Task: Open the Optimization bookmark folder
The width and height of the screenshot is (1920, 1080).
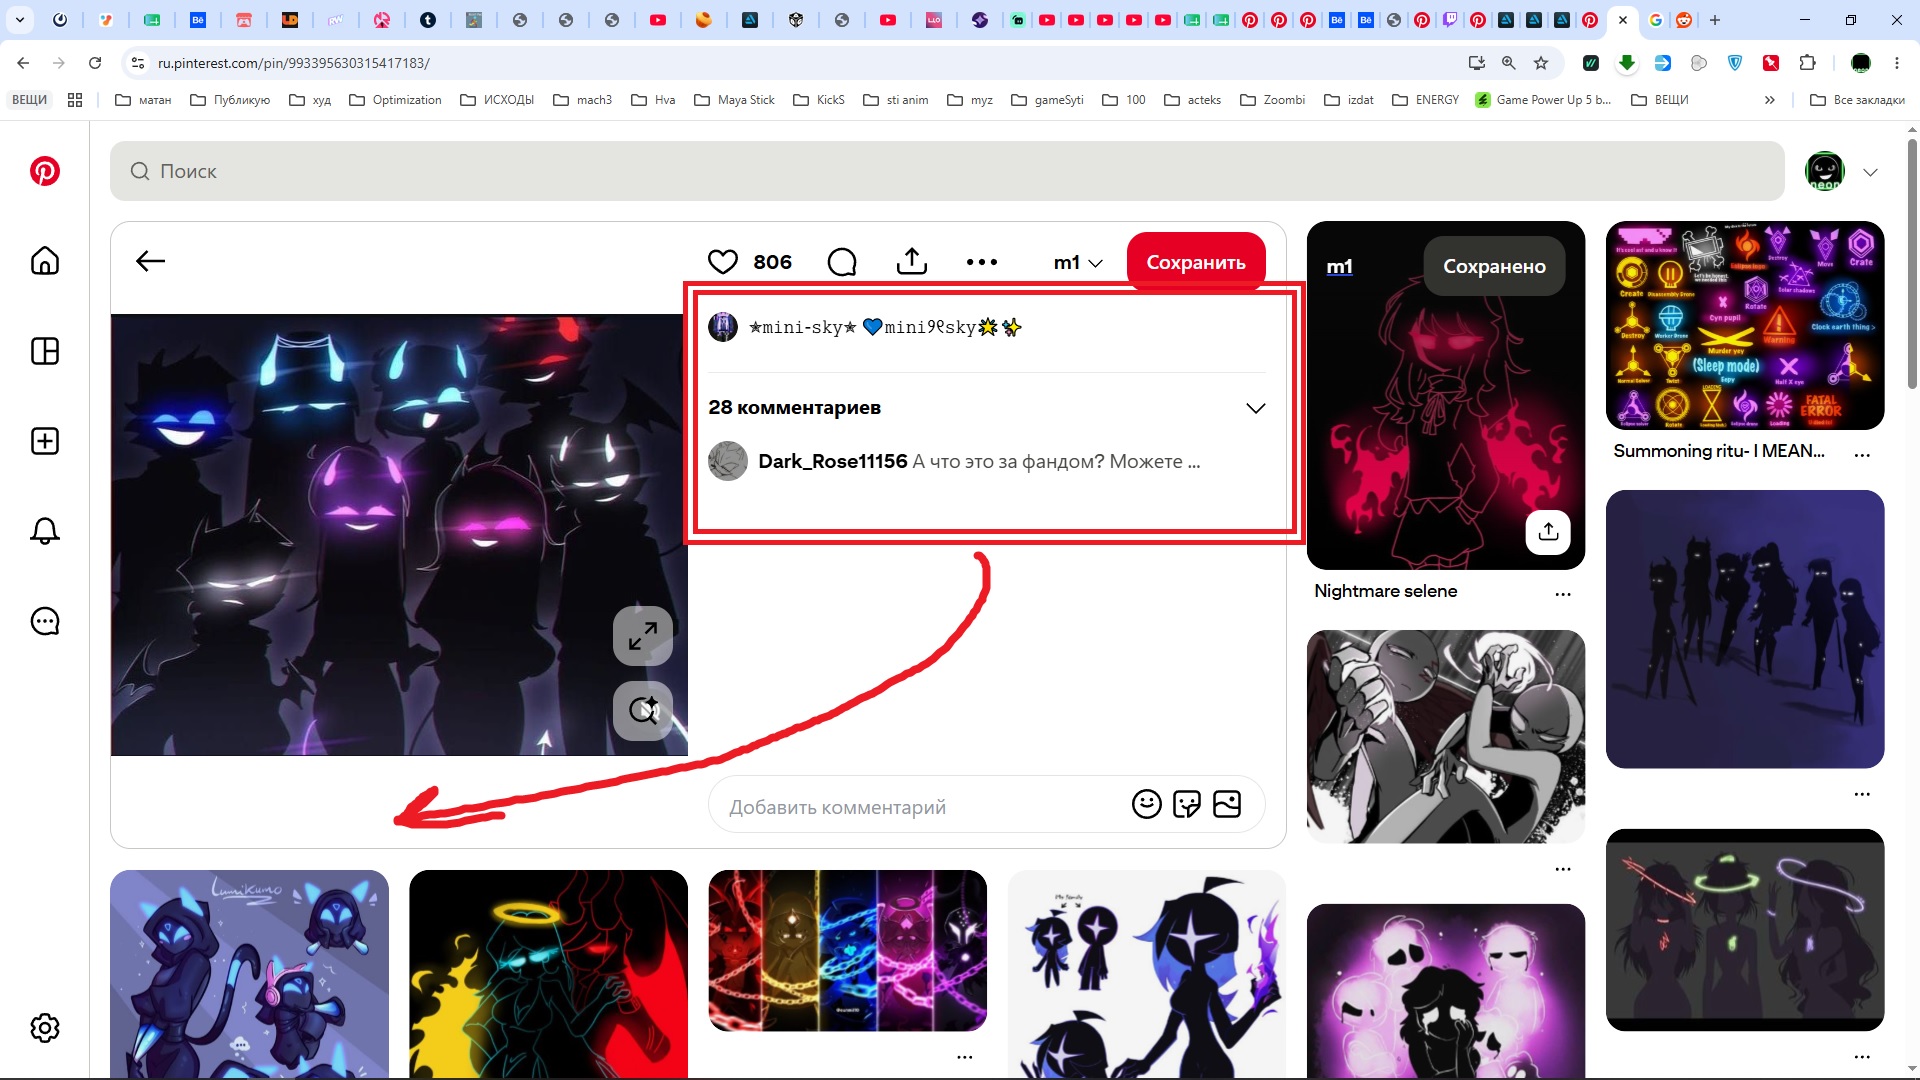Action: coord(395,100)
